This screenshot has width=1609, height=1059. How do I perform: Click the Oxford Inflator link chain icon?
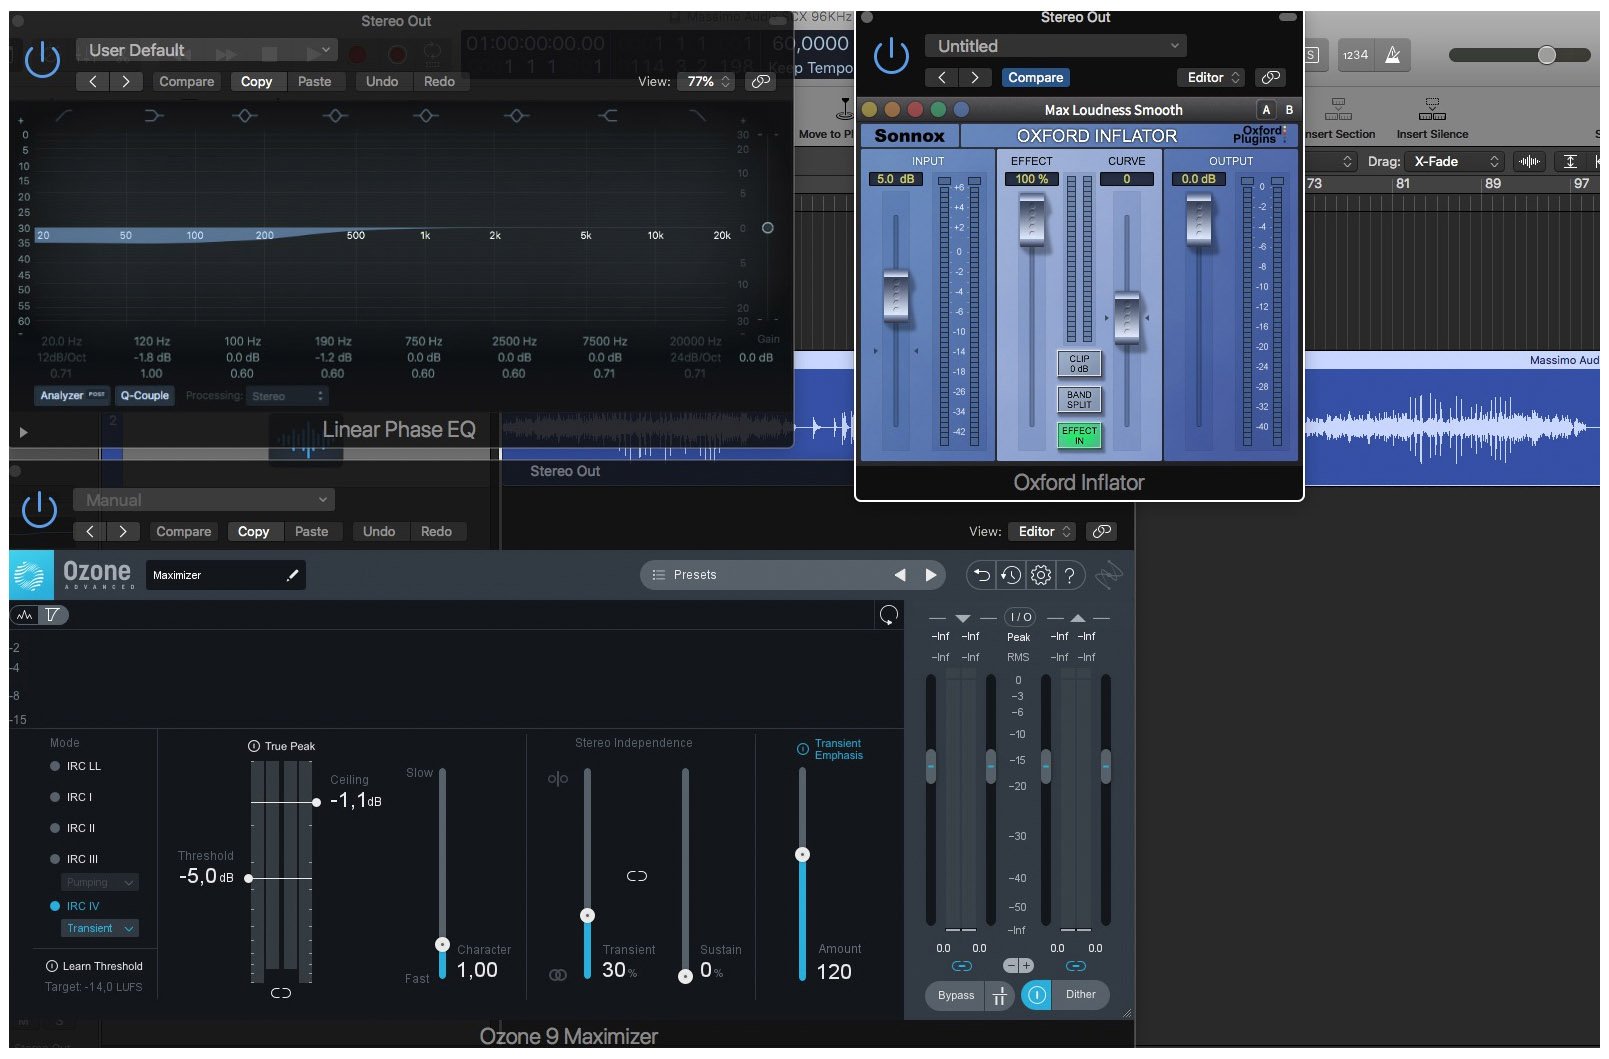[1269, 77]
